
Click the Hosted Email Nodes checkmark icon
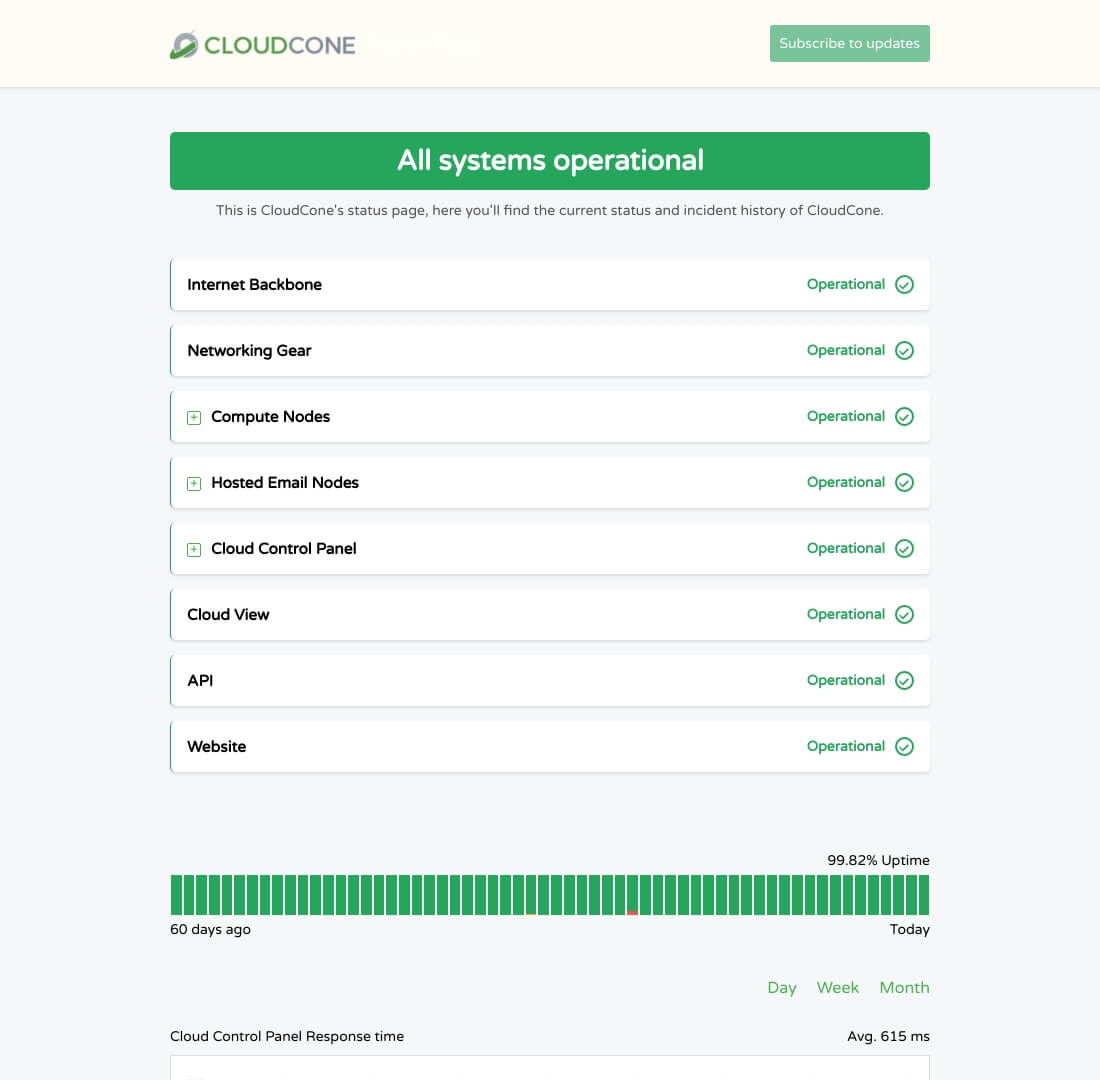904,482
